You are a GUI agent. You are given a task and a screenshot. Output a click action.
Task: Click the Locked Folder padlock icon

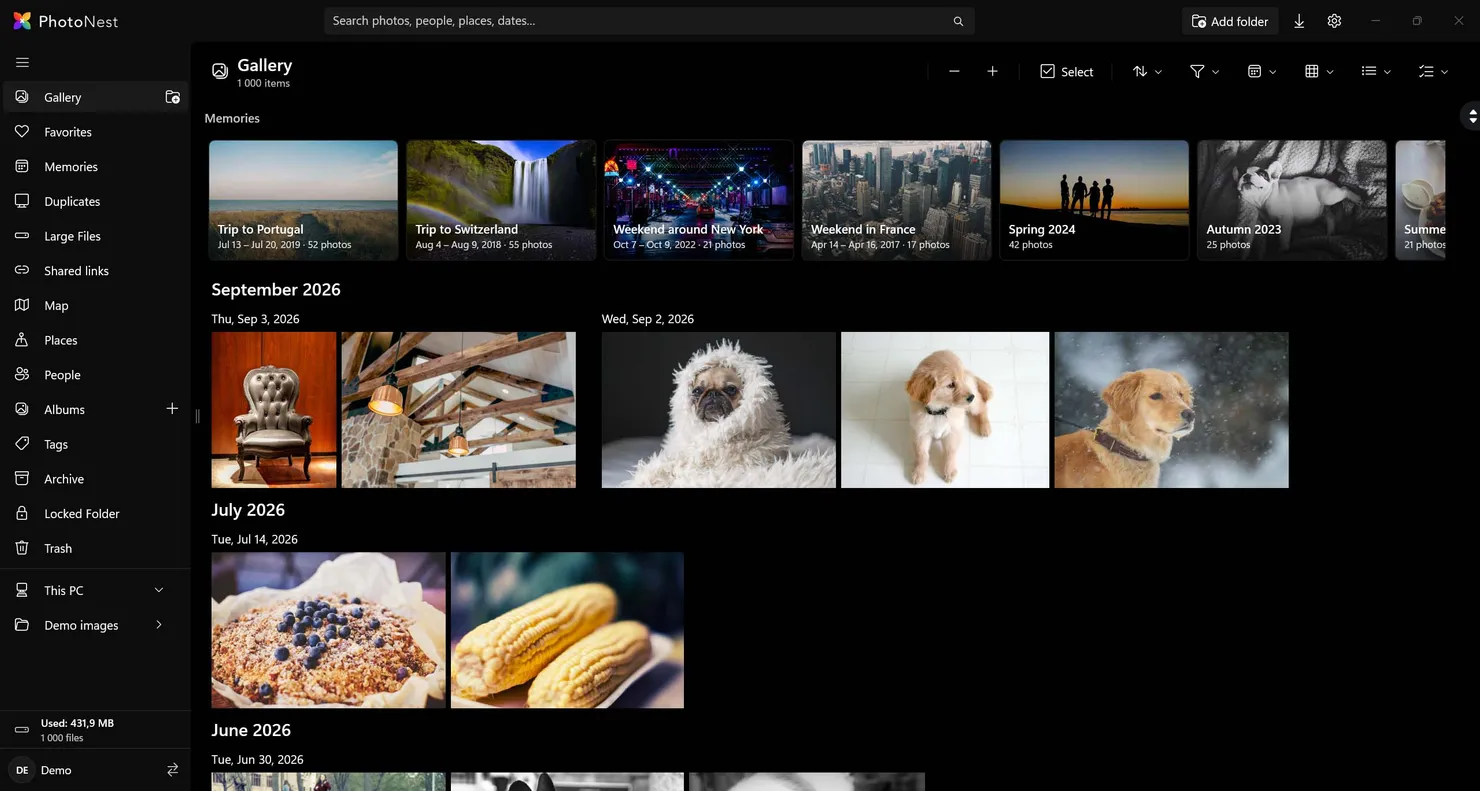tap(22, 513)
